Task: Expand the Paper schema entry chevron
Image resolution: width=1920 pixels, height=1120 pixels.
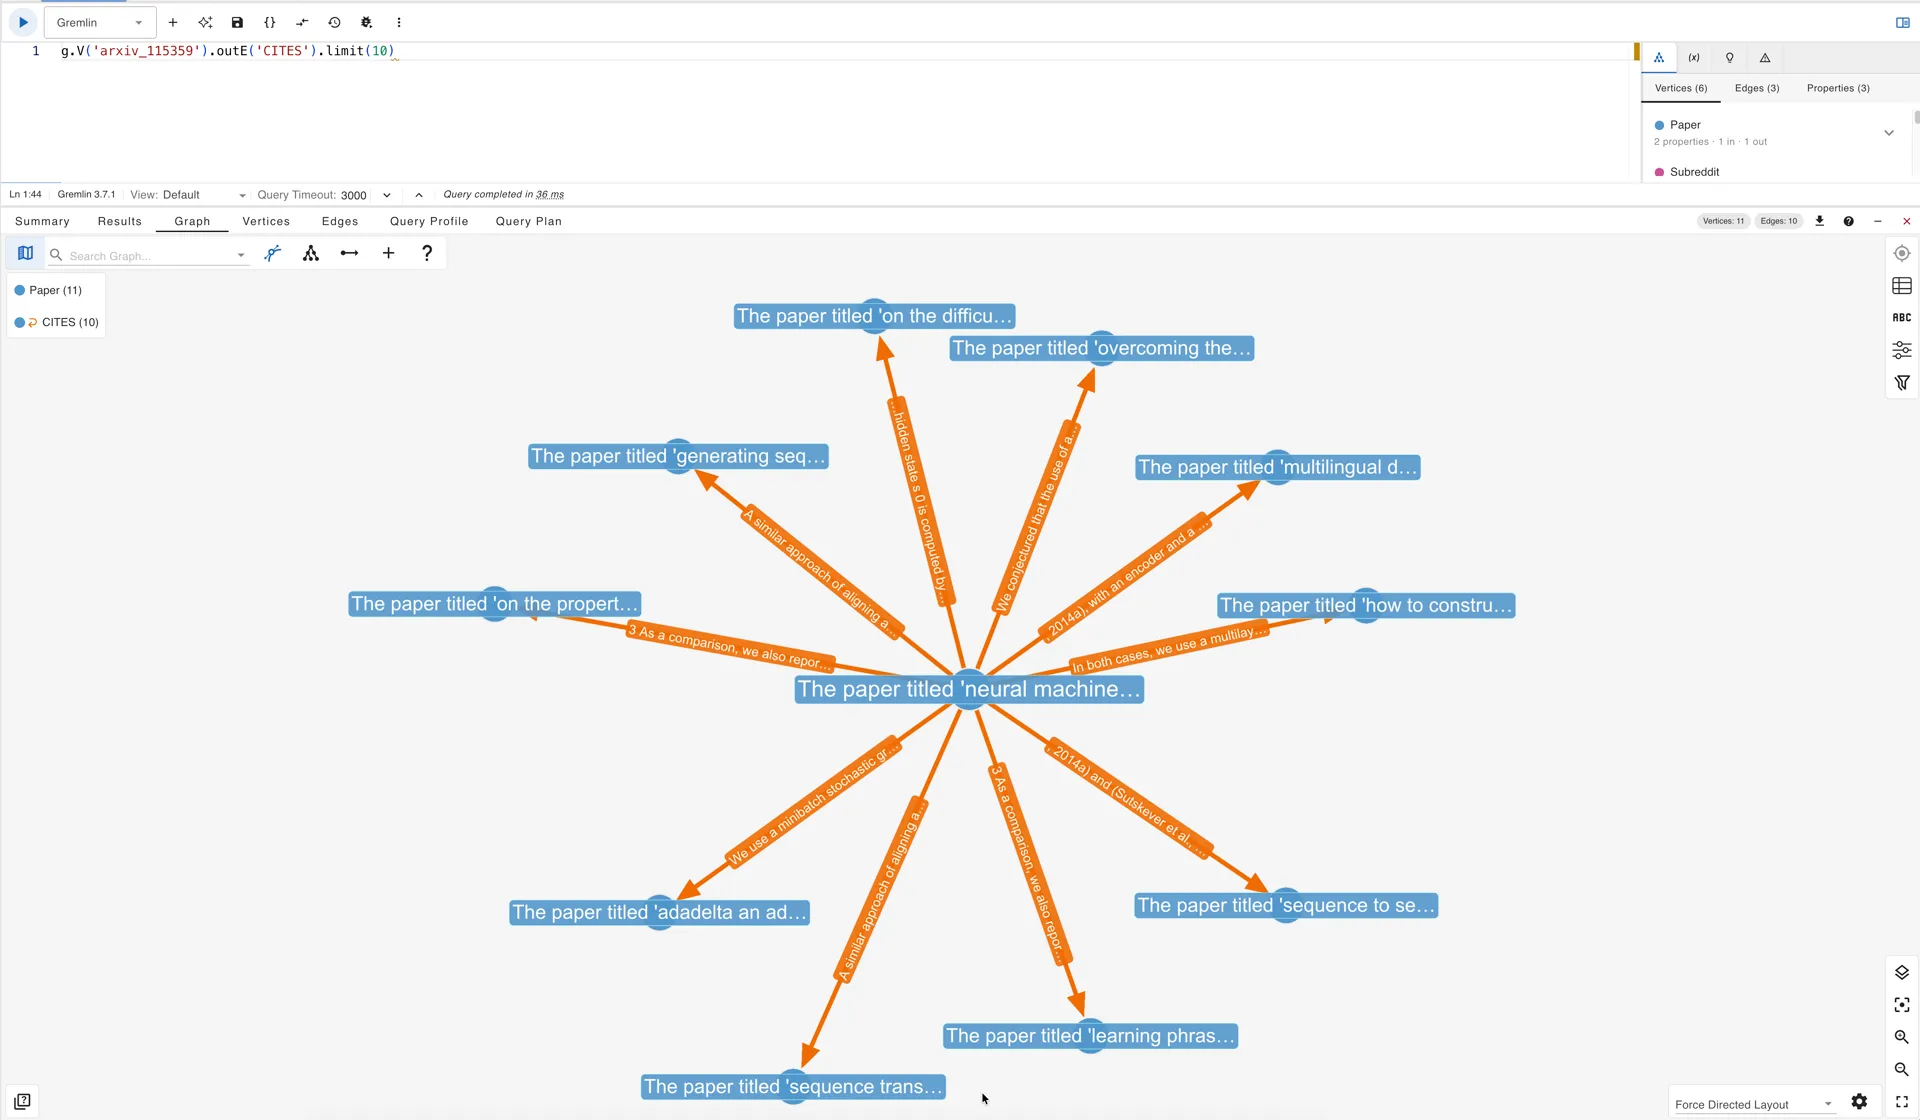Action: [x=1889, y=133]
